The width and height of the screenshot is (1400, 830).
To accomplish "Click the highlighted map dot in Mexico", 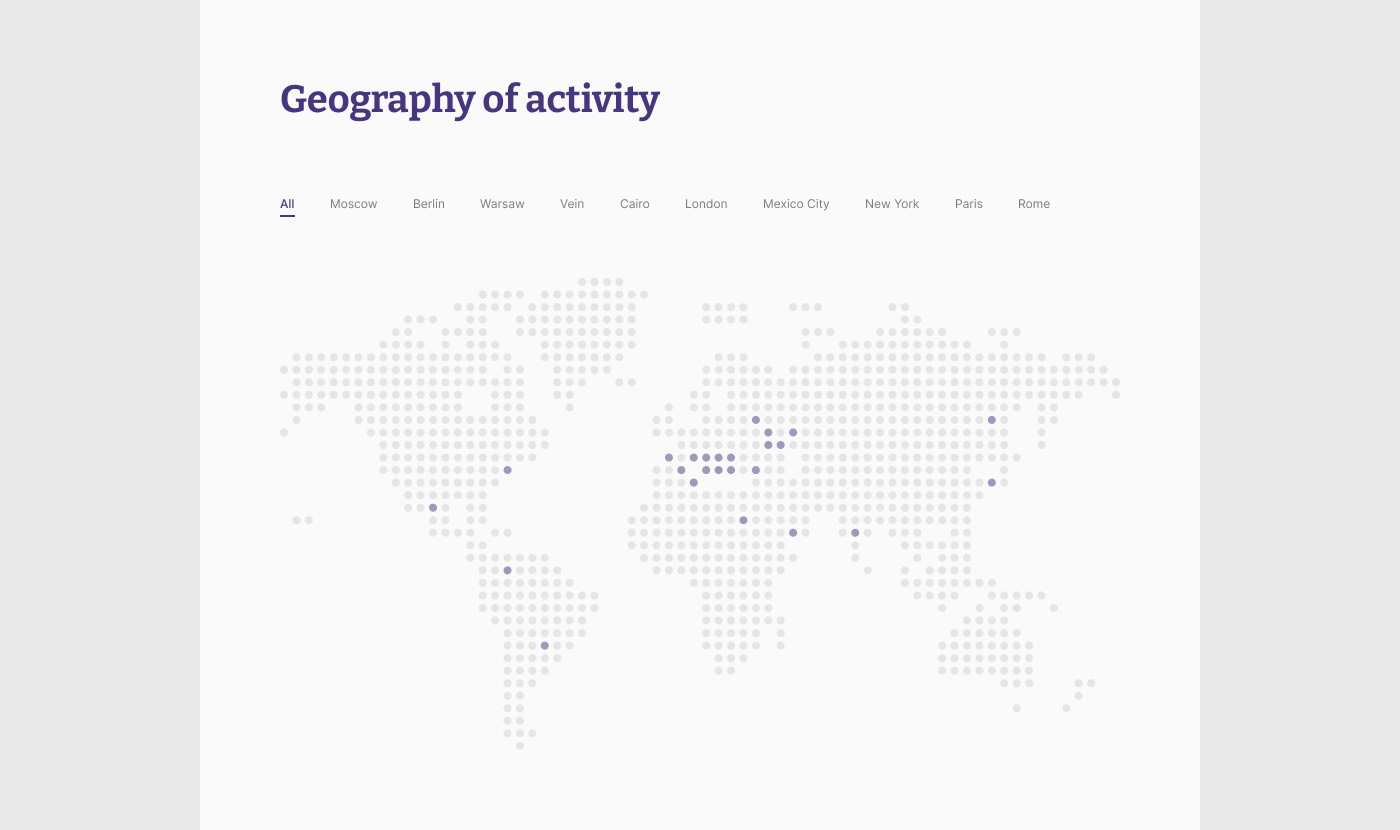I will point(433,508).
